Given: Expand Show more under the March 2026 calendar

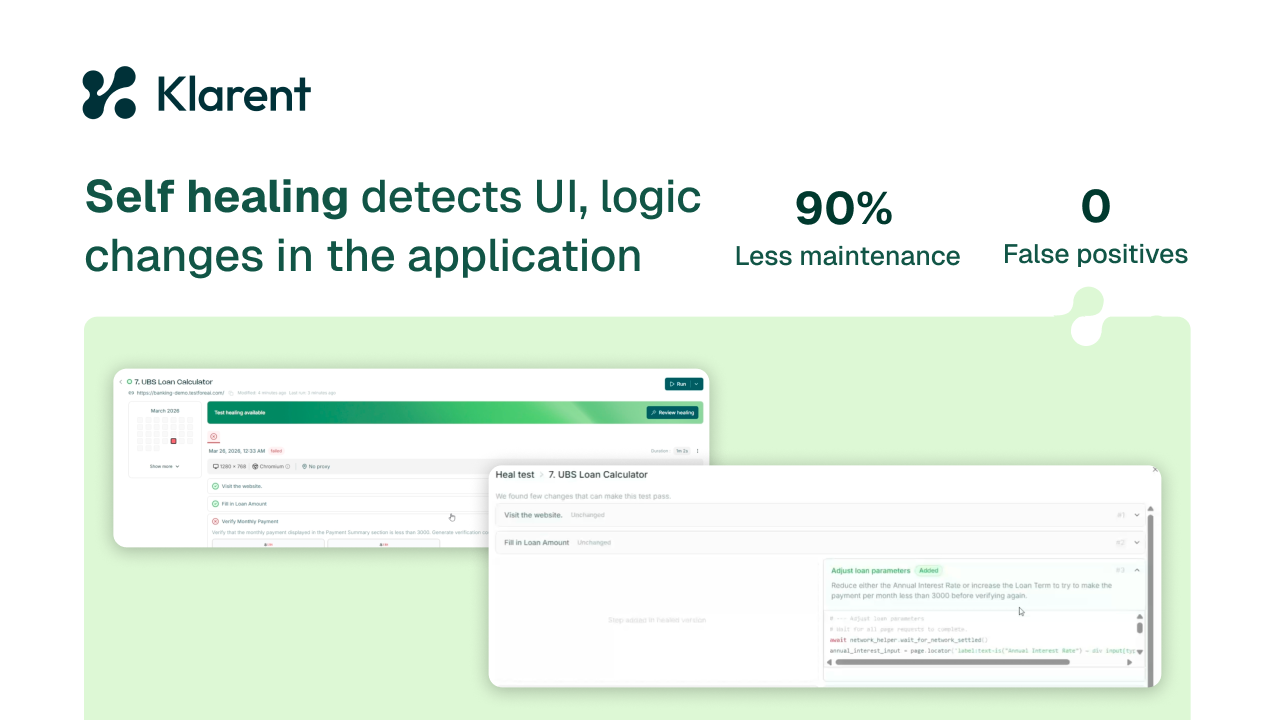Looking at the screenshot, I should [164, 466].
